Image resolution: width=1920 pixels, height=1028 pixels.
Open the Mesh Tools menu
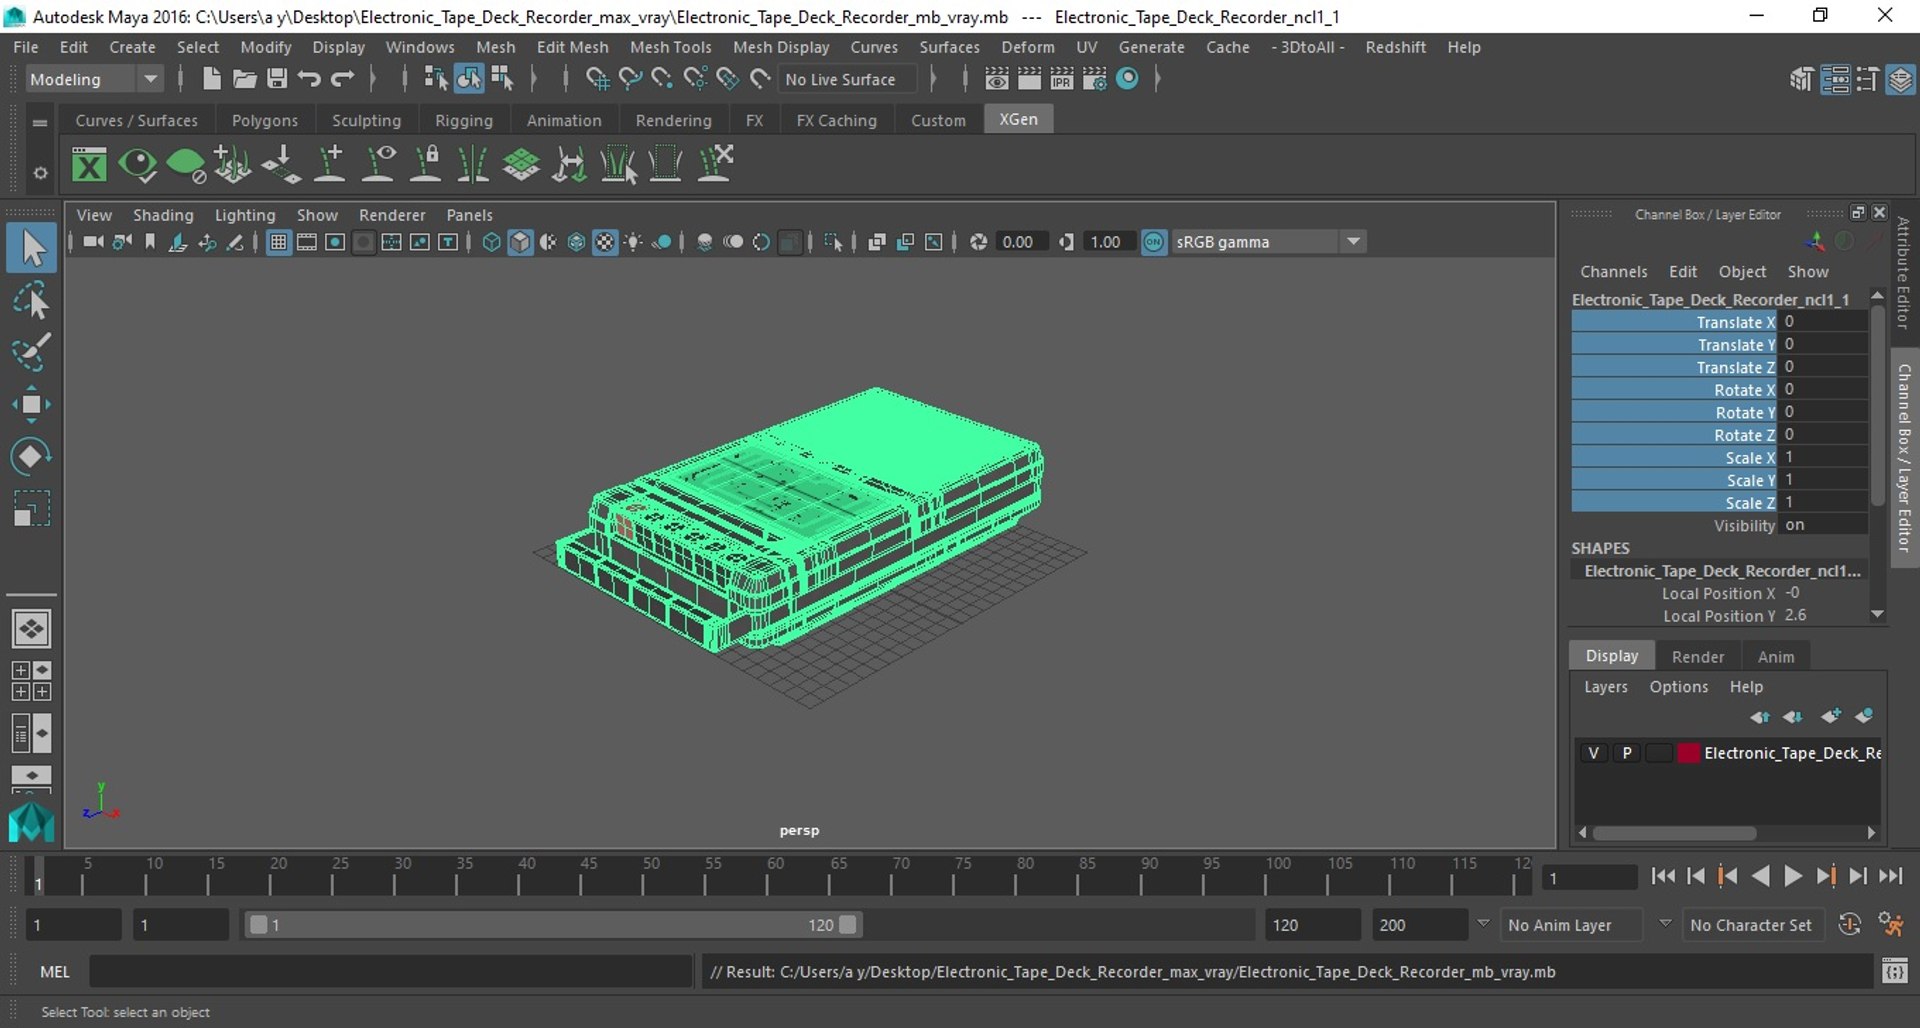point(670,47)
